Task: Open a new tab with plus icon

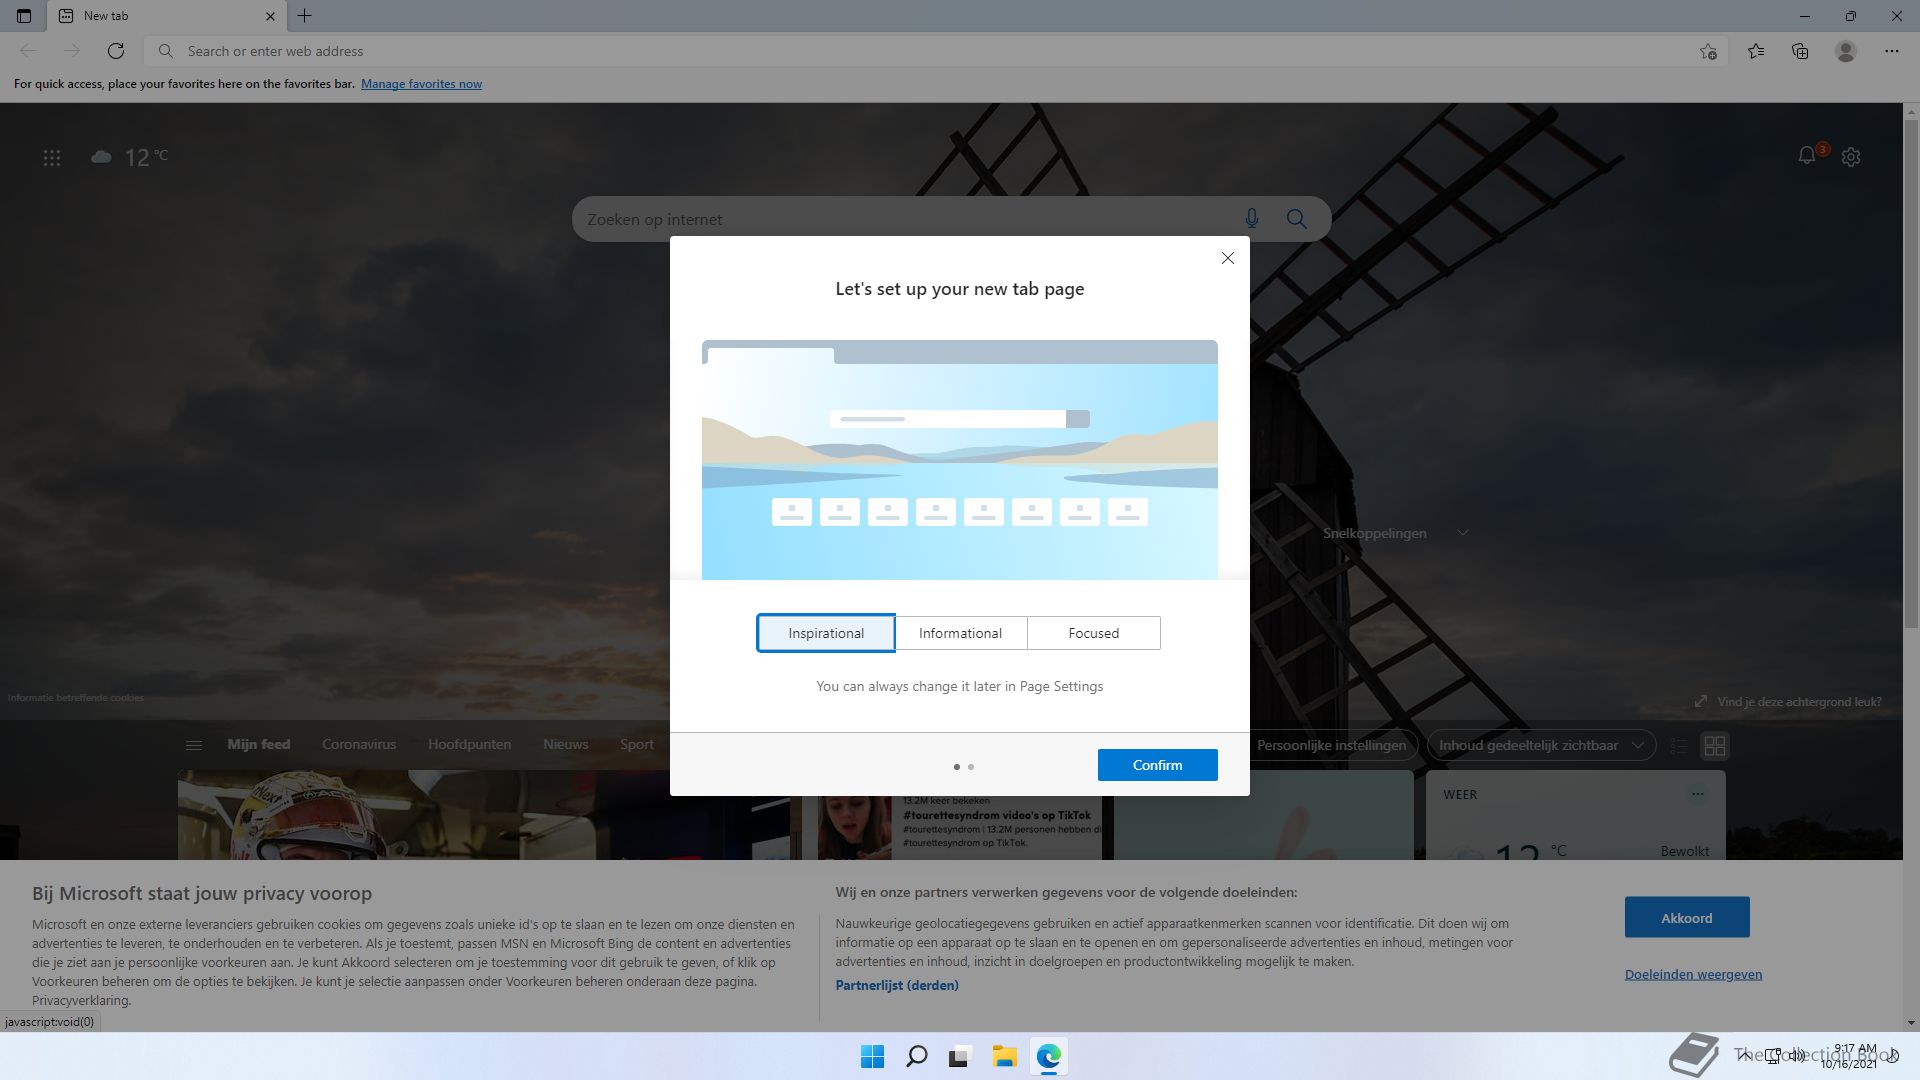Action: (x=305, y=16)
